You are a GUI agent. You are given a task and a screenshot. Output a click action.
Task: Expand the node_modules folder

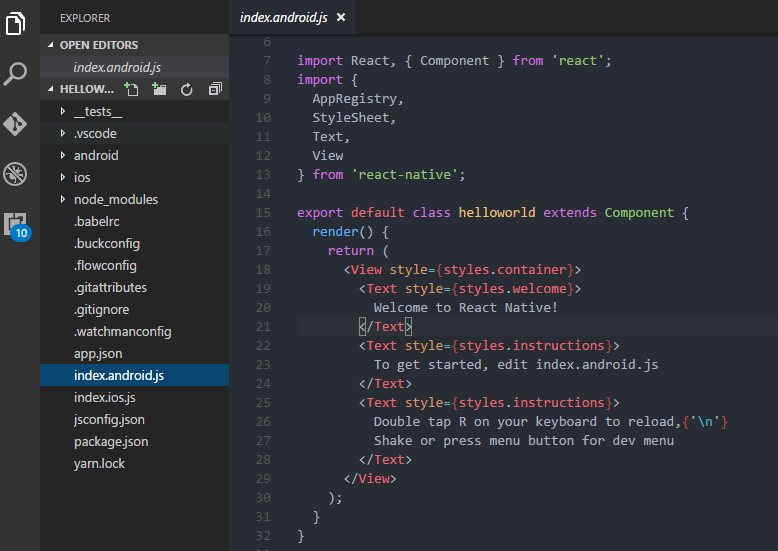(x=115, y=199)
